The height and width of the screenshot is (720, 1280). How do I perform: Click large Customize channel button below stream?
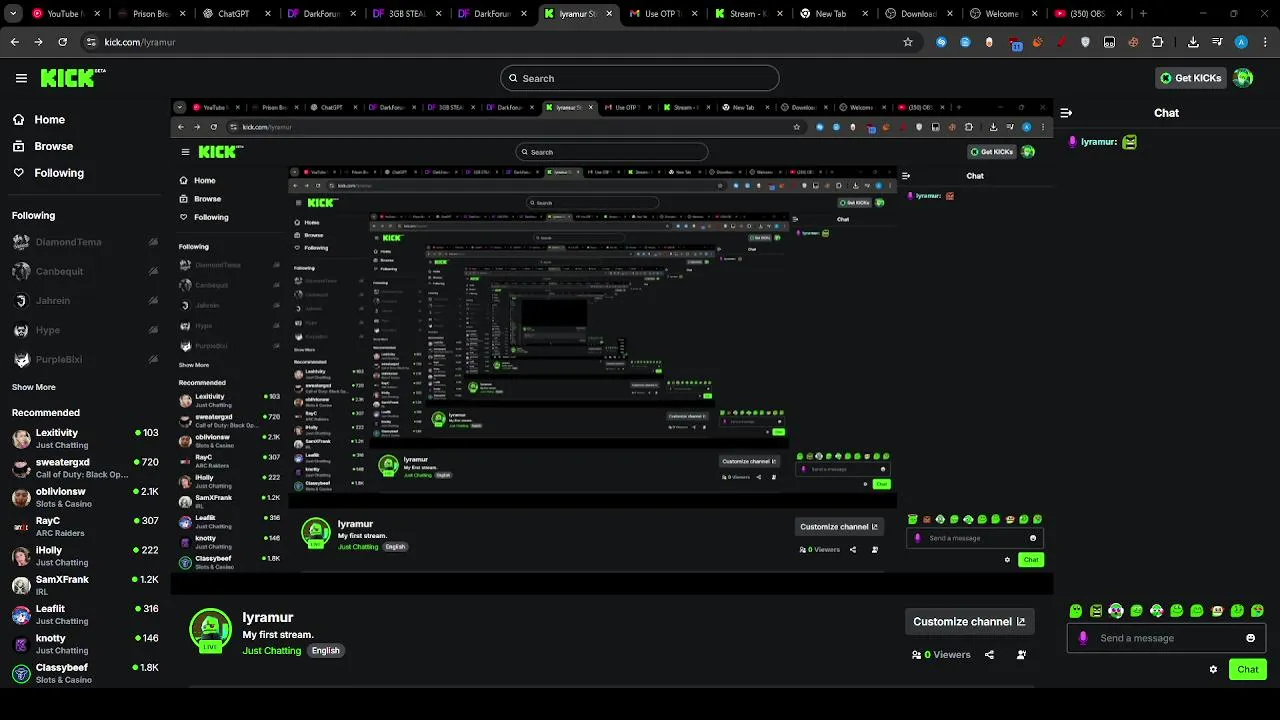(x=969, y=621)
